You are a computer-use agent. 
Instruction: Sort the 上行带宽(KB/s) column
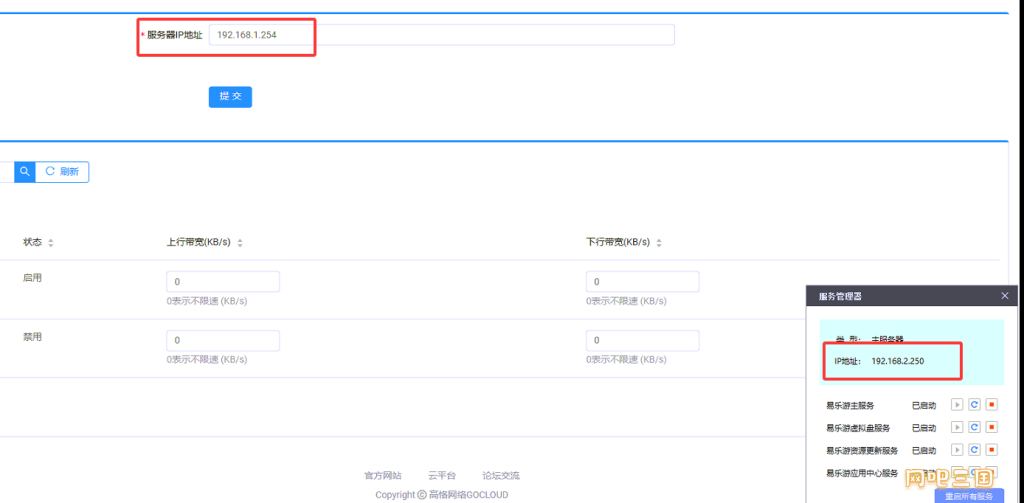[240, 243]
